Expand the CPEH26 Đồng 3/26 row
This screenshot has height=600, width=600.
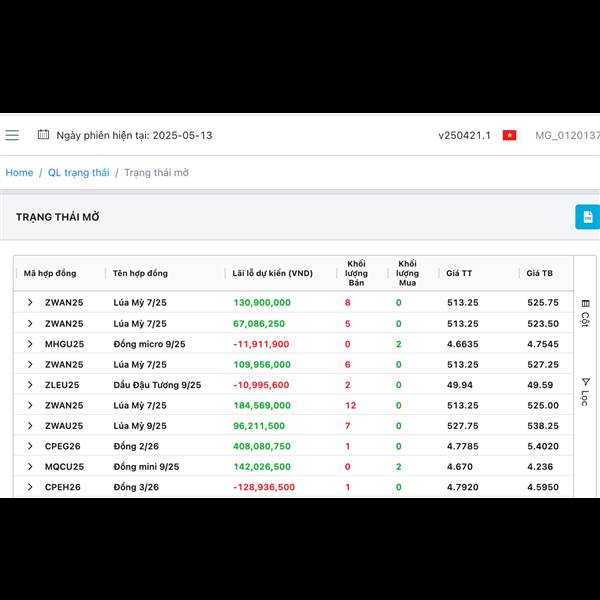[30, 487]
